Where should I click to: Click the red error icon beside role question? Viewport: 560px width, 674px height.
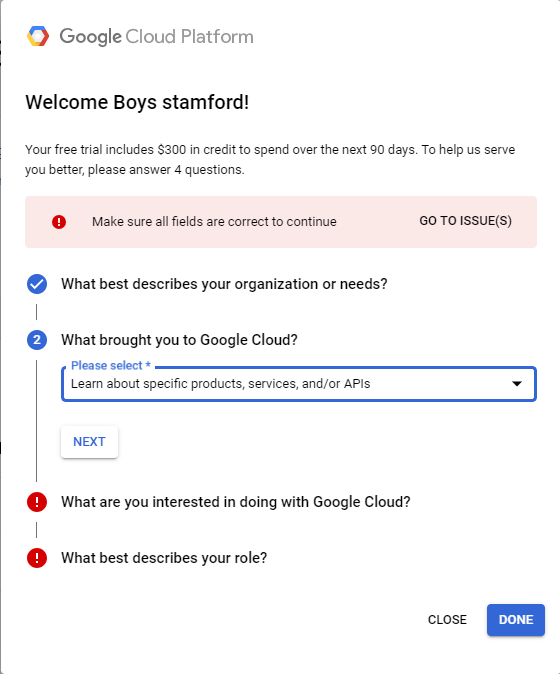pyautogui.click(x=37, y=558)
